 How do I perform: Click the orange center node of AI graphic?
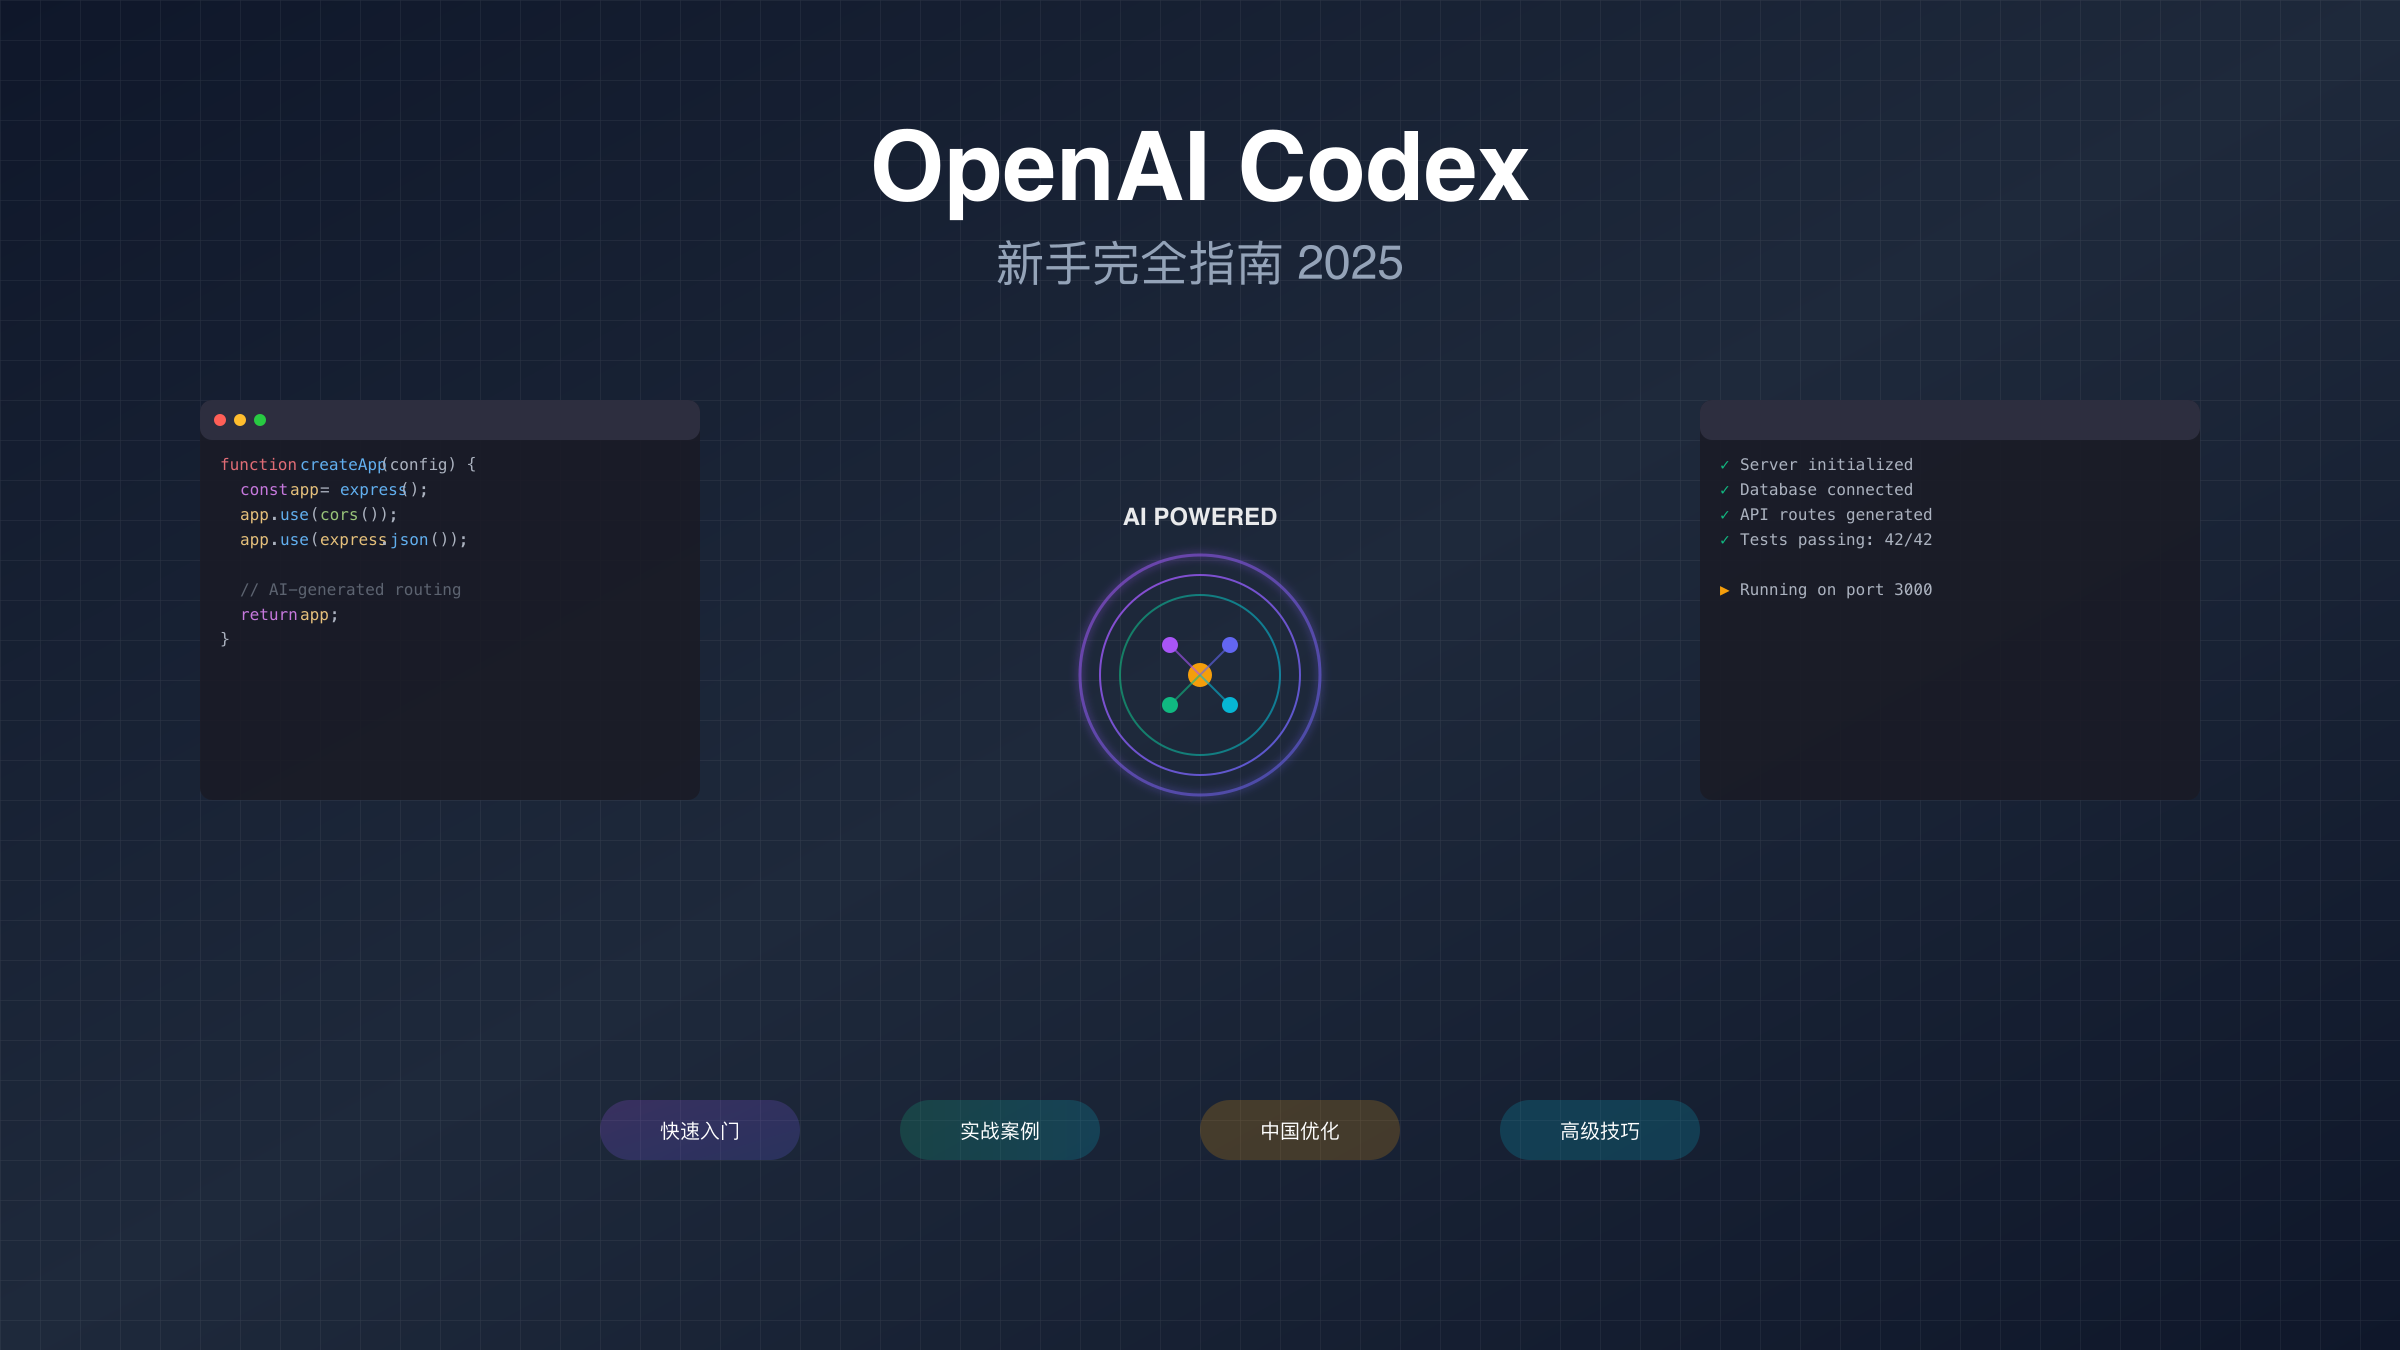pyautogui.click(x=1200, y=675)
